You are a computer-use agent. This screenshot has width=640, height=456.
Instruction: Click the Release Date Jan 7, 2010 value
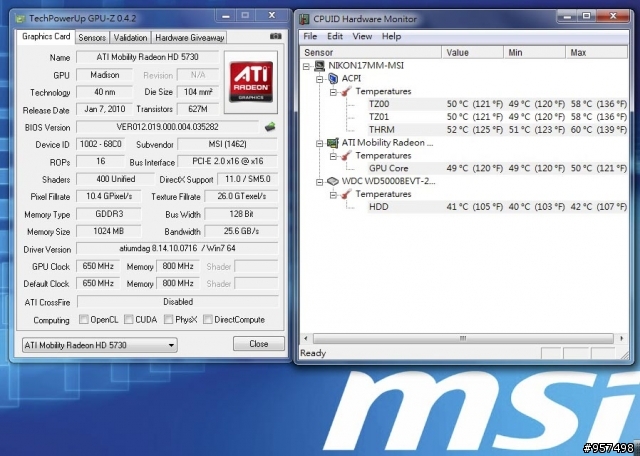pyautogui.click(x=104, y=109)
